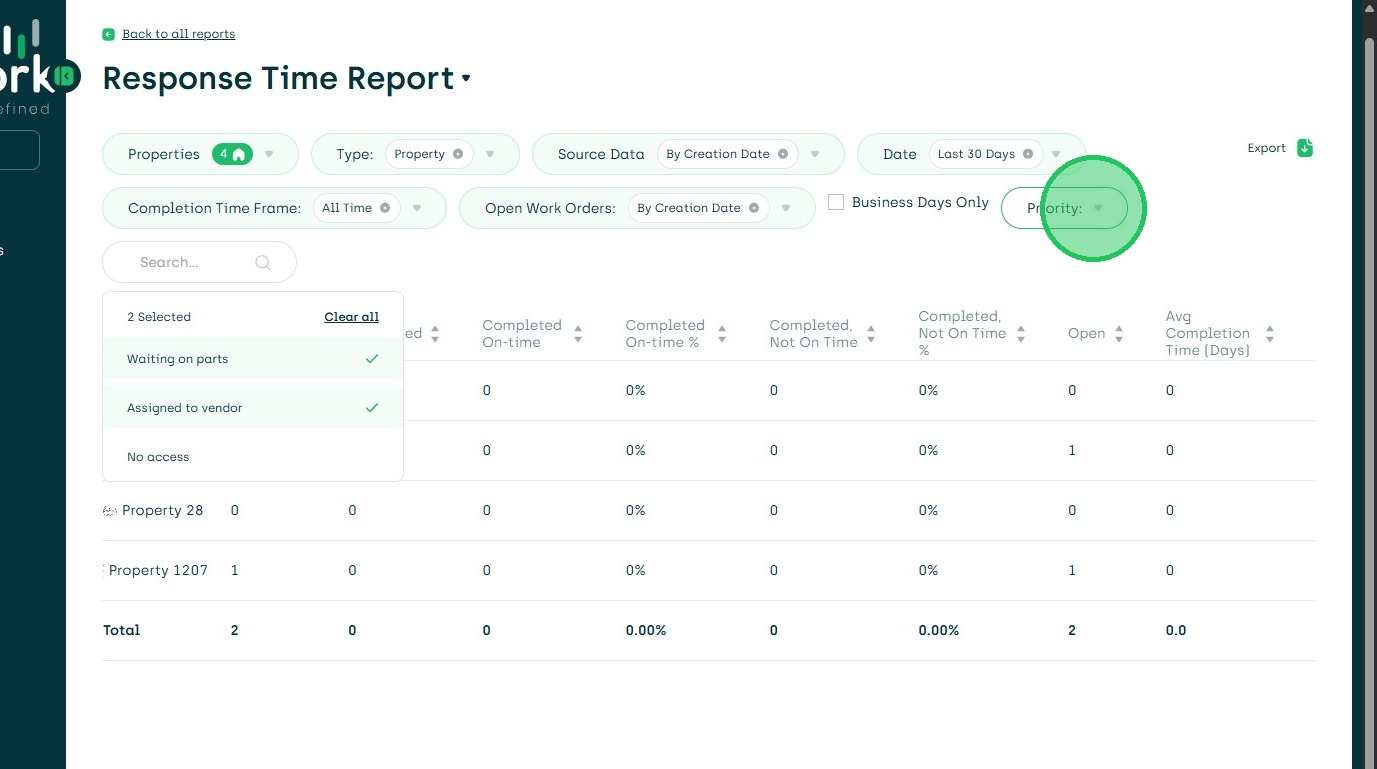Click the search magnifier icon
This screenshot has width=1377, height=769.
point(263,263)
